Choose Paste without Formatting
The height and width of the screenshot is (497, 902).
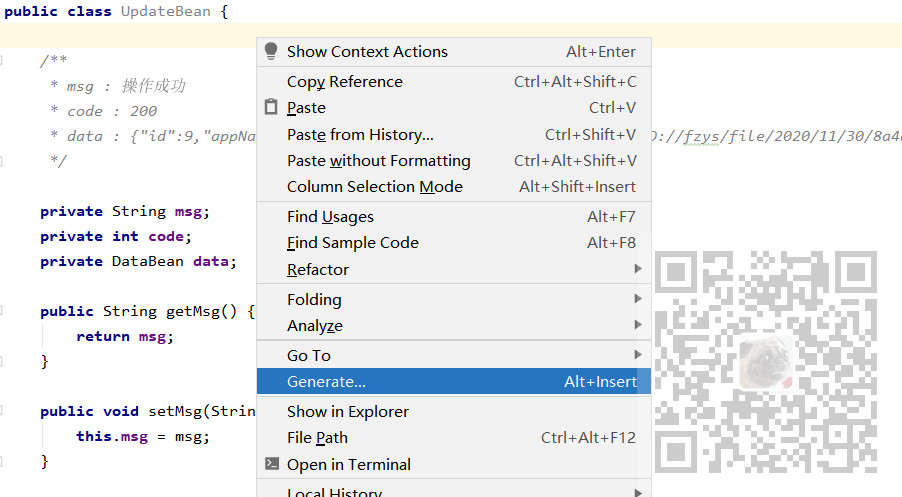pos(378,161)
